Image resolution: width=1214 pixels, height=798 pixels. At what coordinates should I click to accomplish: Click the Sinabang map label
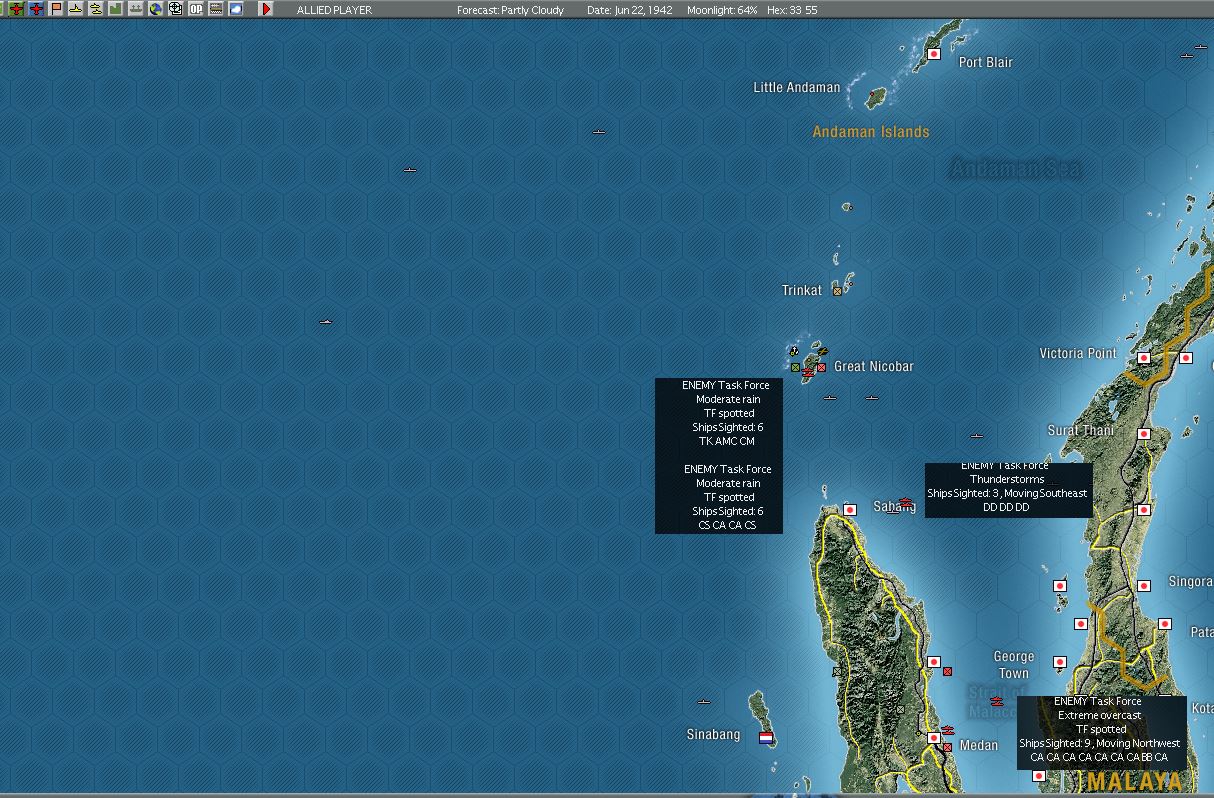click(x=714, y=734)
